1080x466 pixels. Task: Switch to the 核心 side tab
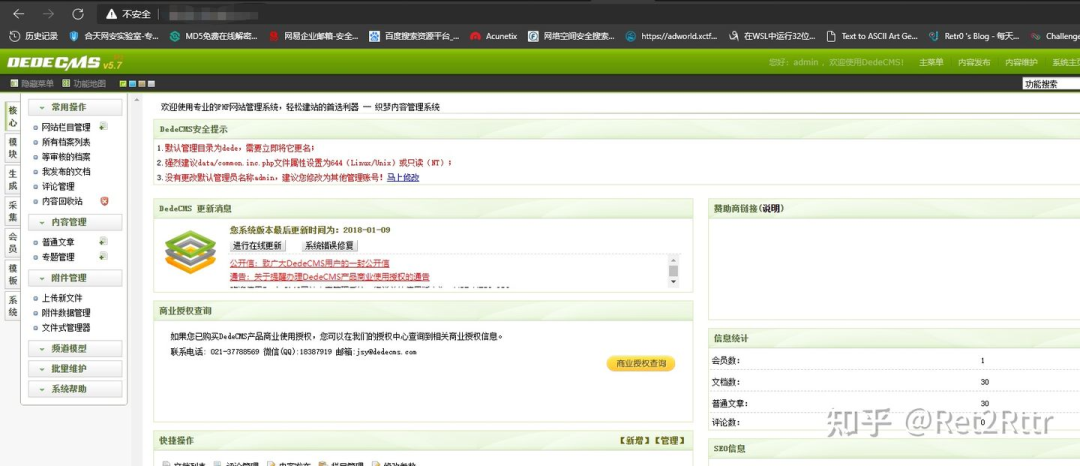[x=12, y=116]
